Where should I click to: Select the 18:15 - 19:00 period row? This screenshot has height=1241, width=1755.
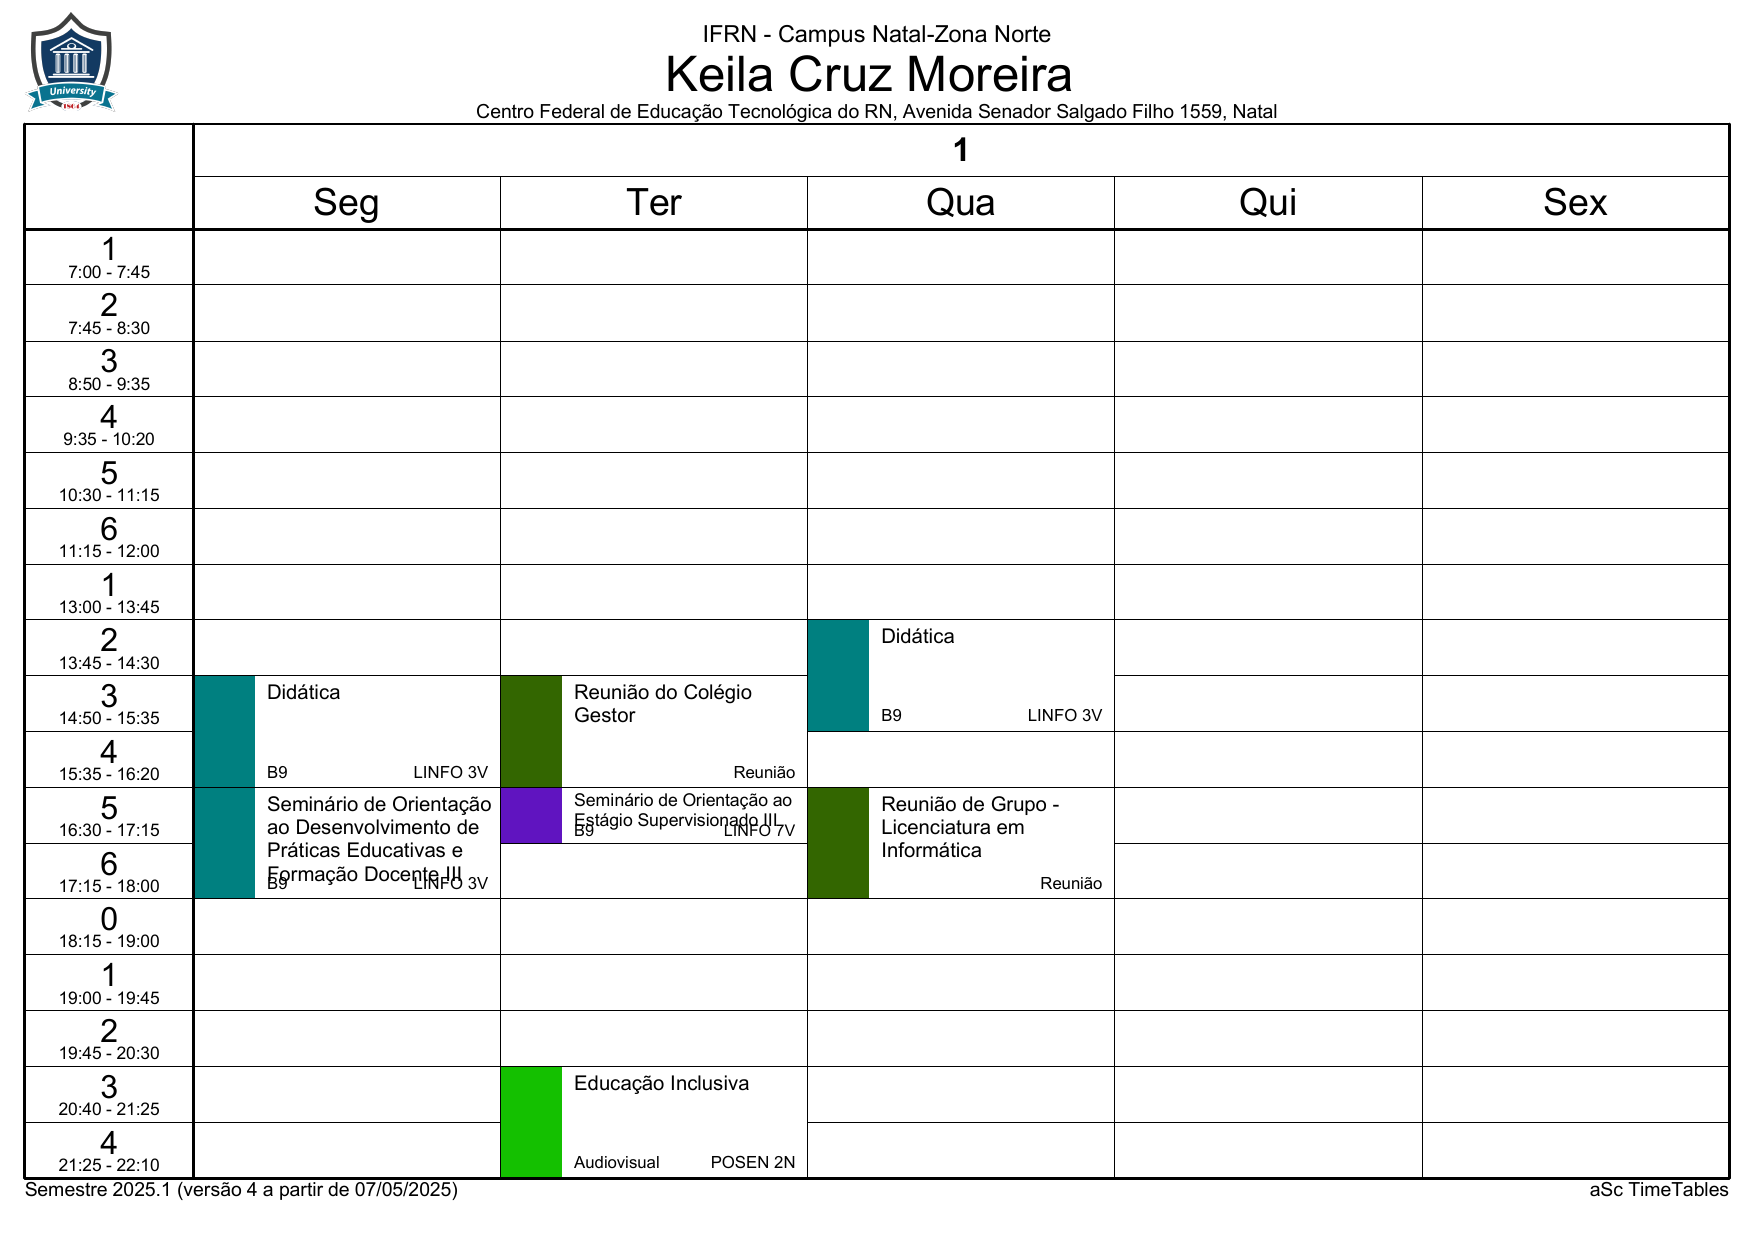coord(109,927)
